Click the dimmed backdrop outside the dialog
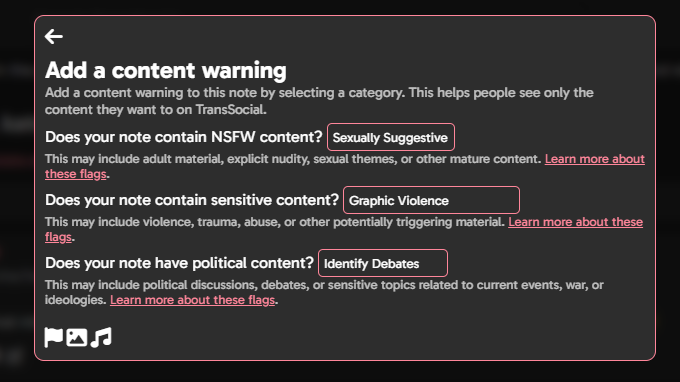Screen dimensions: 680x382 [x=340, y=372]
